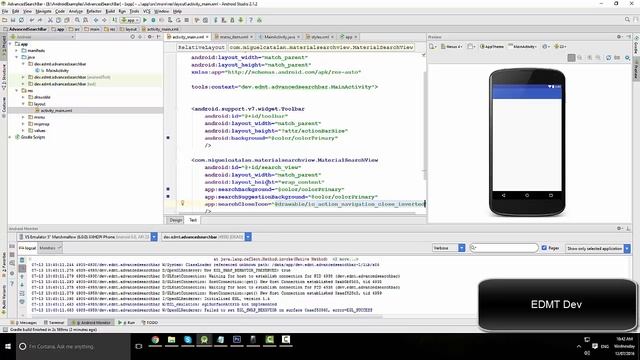The width and height of the screenshot is (640, 360).
Task: Click the Copy toolbar icon
Action: point(58,20)
